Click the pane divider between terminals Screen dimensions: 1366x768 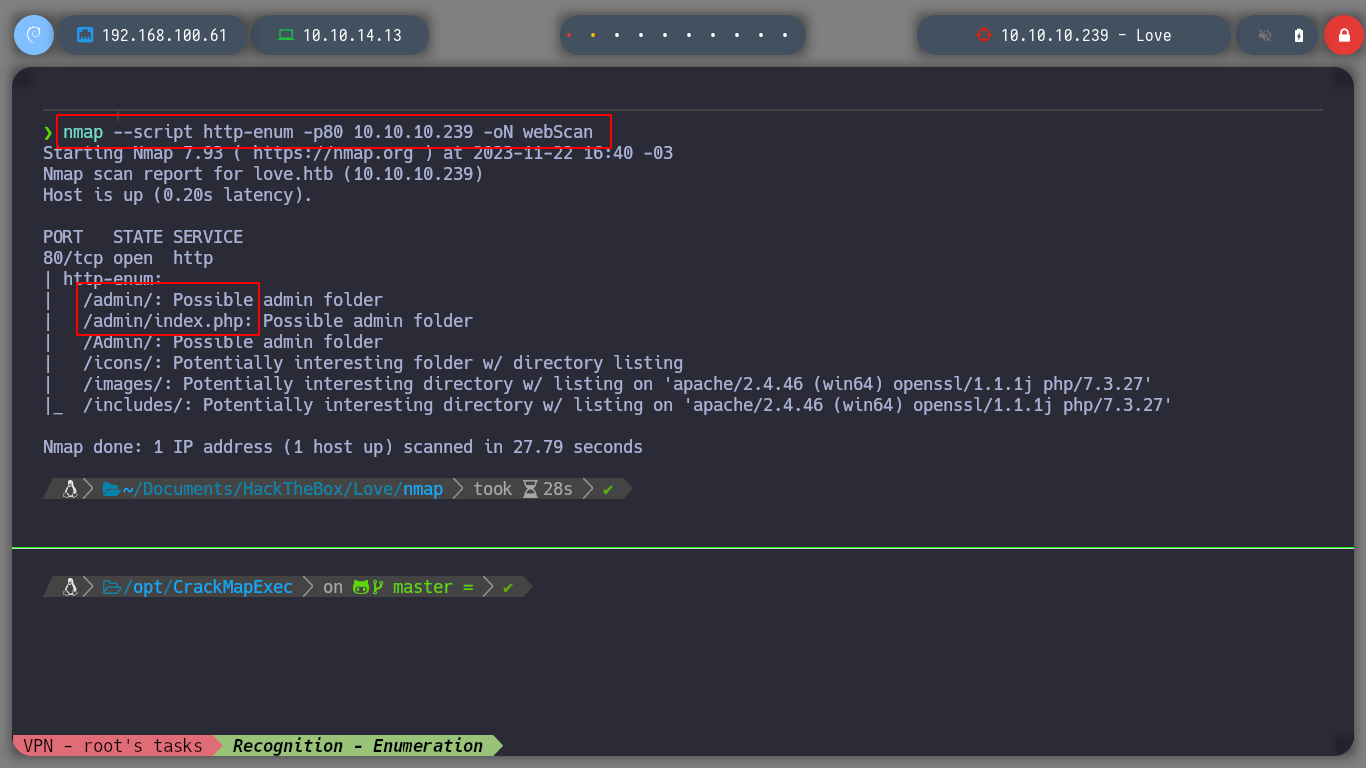coord(683,548)
